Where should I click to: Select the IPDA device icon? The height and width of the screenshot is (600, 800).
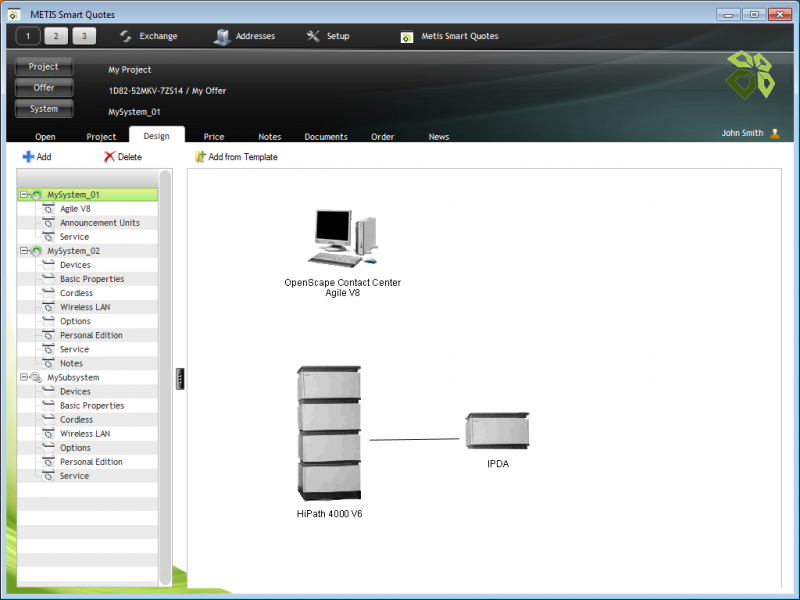(497, 432)
